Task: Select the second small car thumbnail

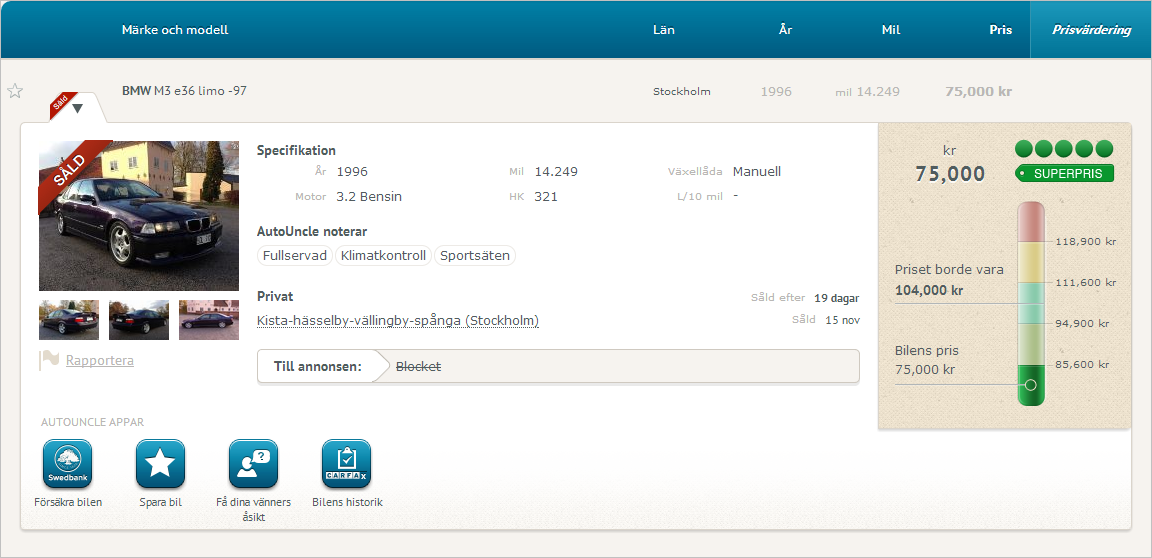Action: tap(139, 320)
